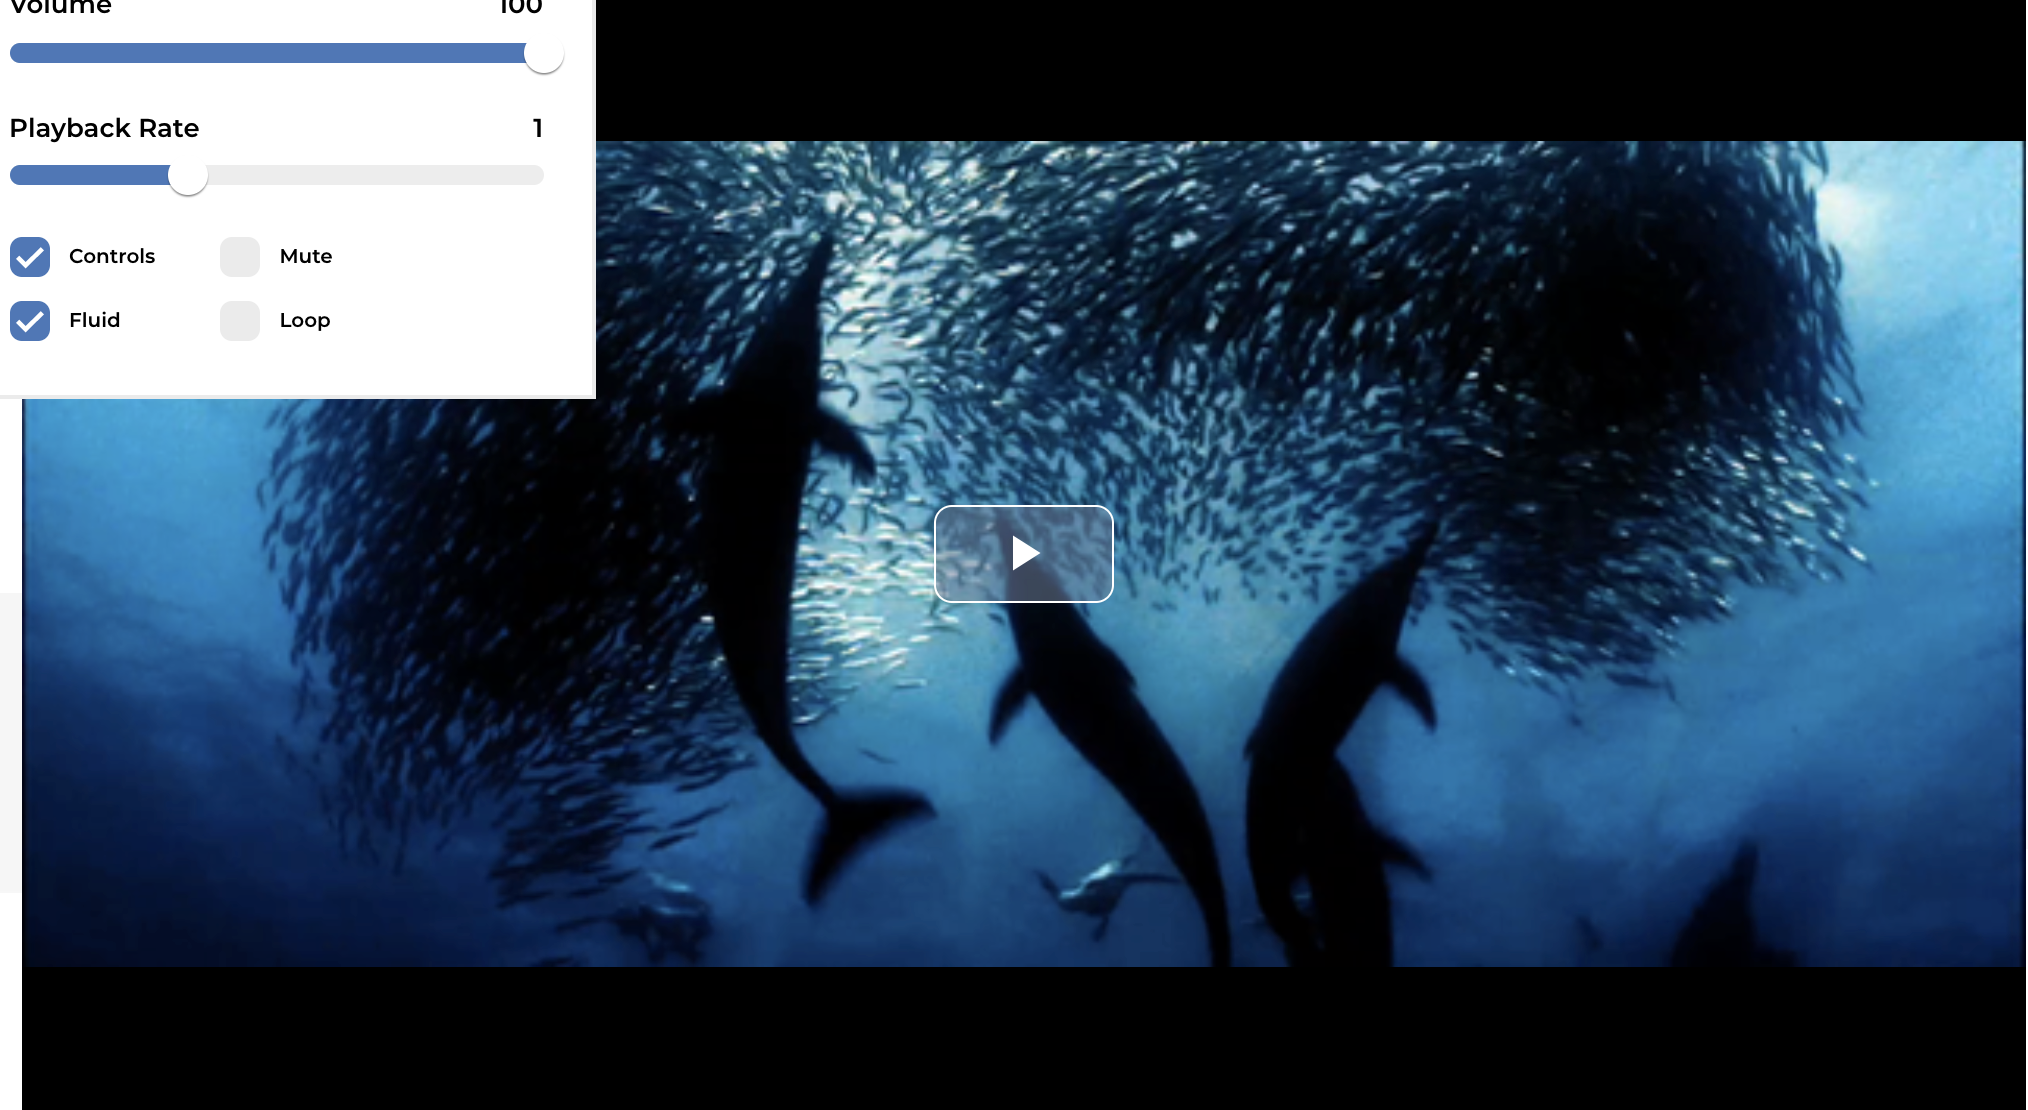
Task: Turn on the Loop checkbox
Action: click(240, 321)
